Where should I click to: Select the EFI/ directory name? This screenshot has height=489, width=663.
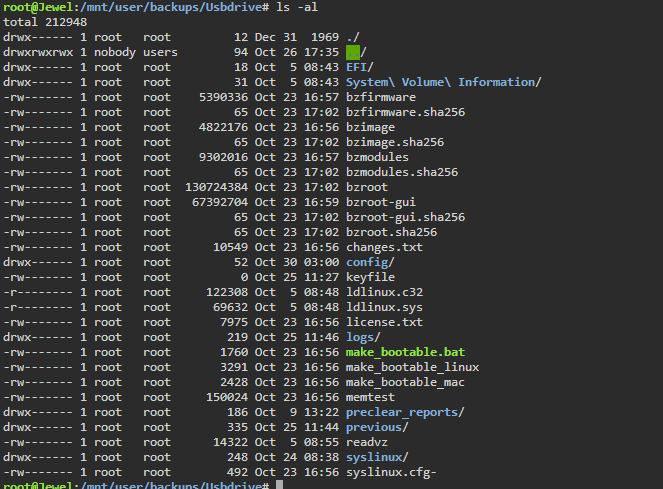tap(360, 67)
